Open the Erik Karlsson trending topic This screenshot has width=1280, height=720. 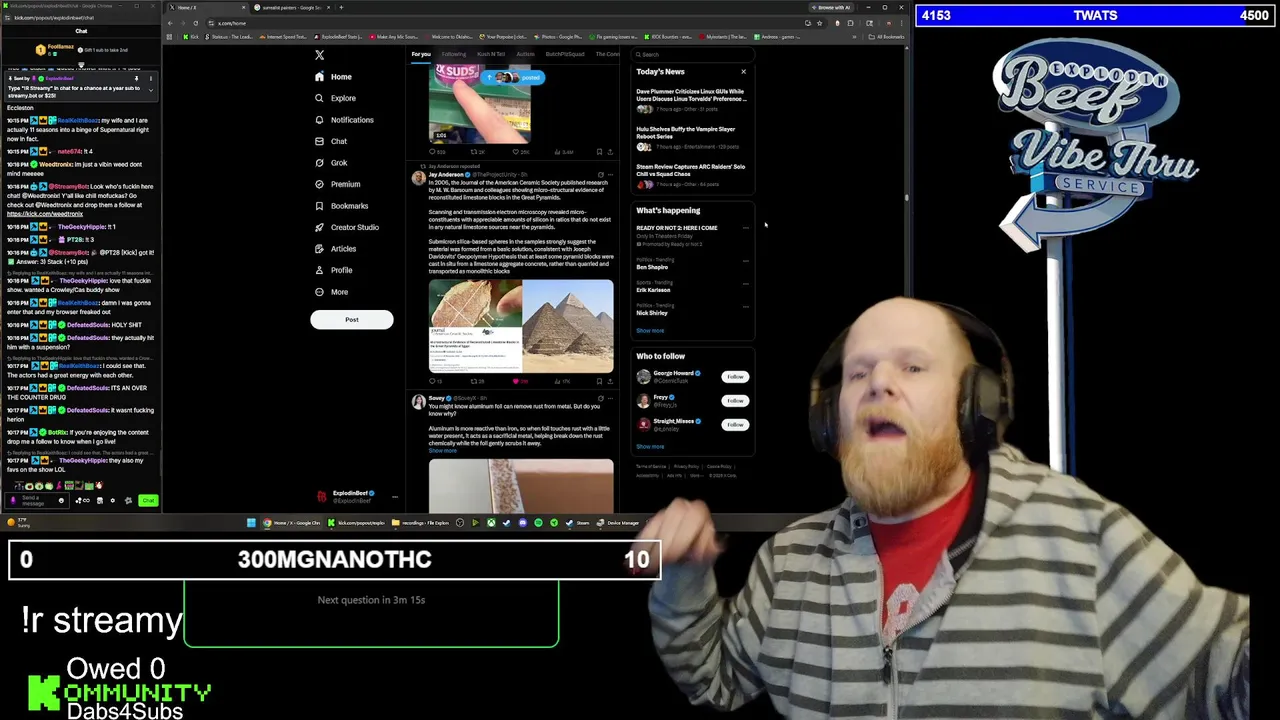tap(653, 290)
